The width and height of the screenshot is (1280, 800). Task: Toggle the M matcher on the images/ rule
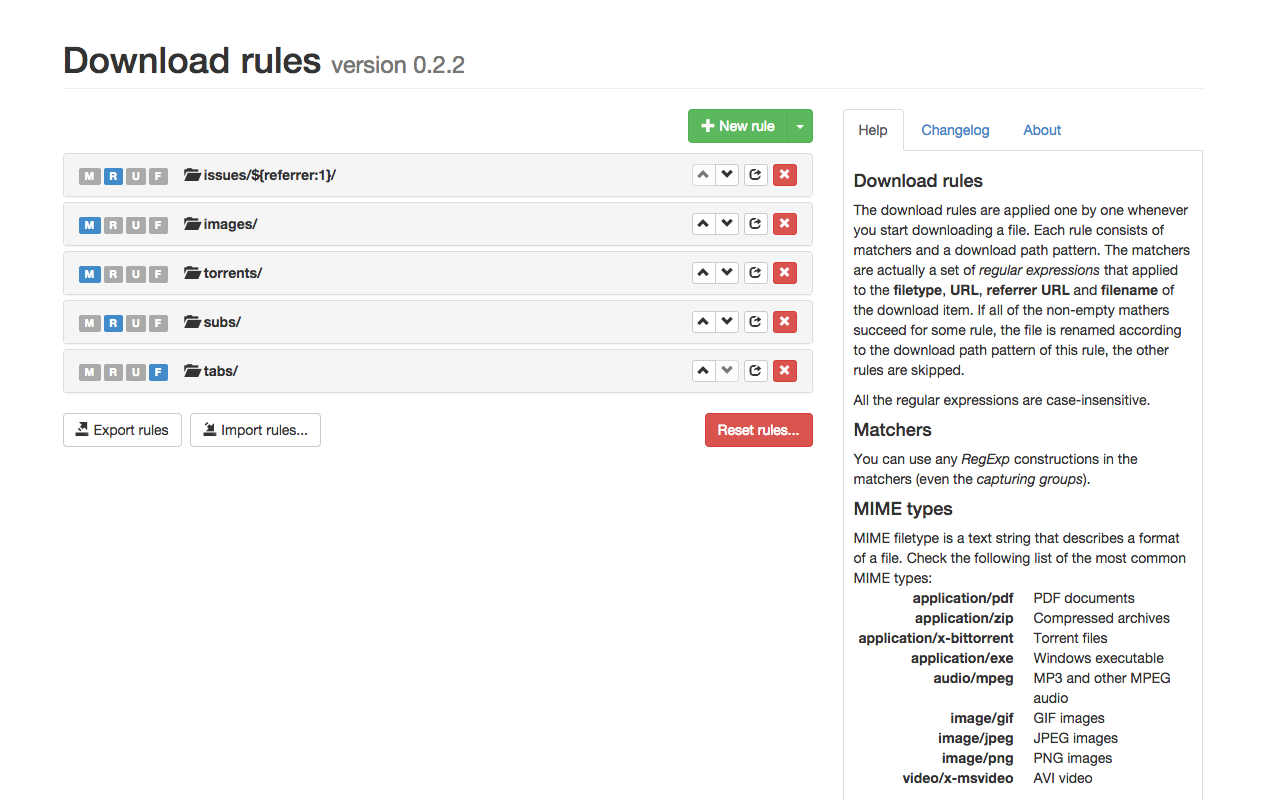pos(90,224)
